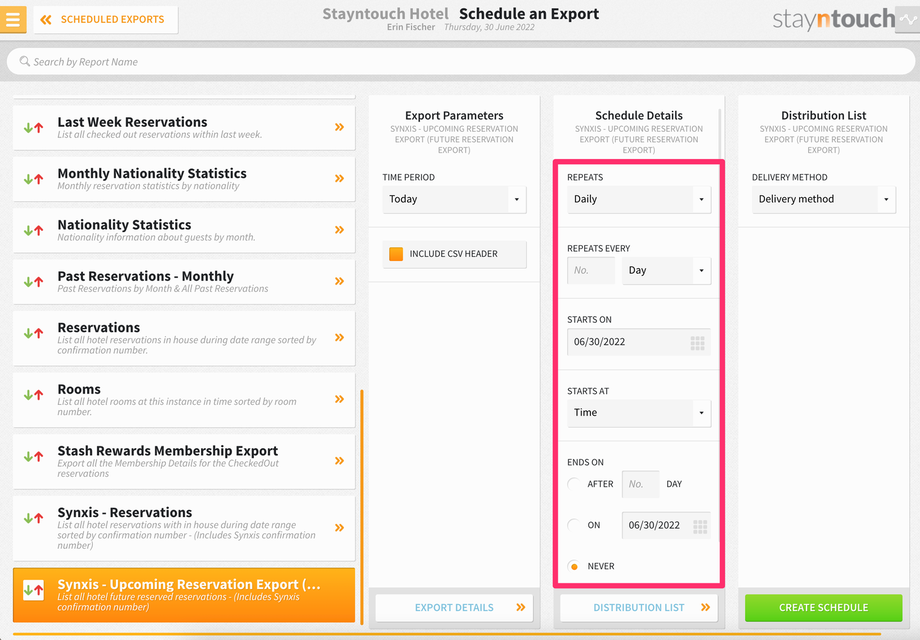Click export arrows icon for Reservations row
Image resolution: width=920 pixels, height=640 pixels.
[33, 333]
